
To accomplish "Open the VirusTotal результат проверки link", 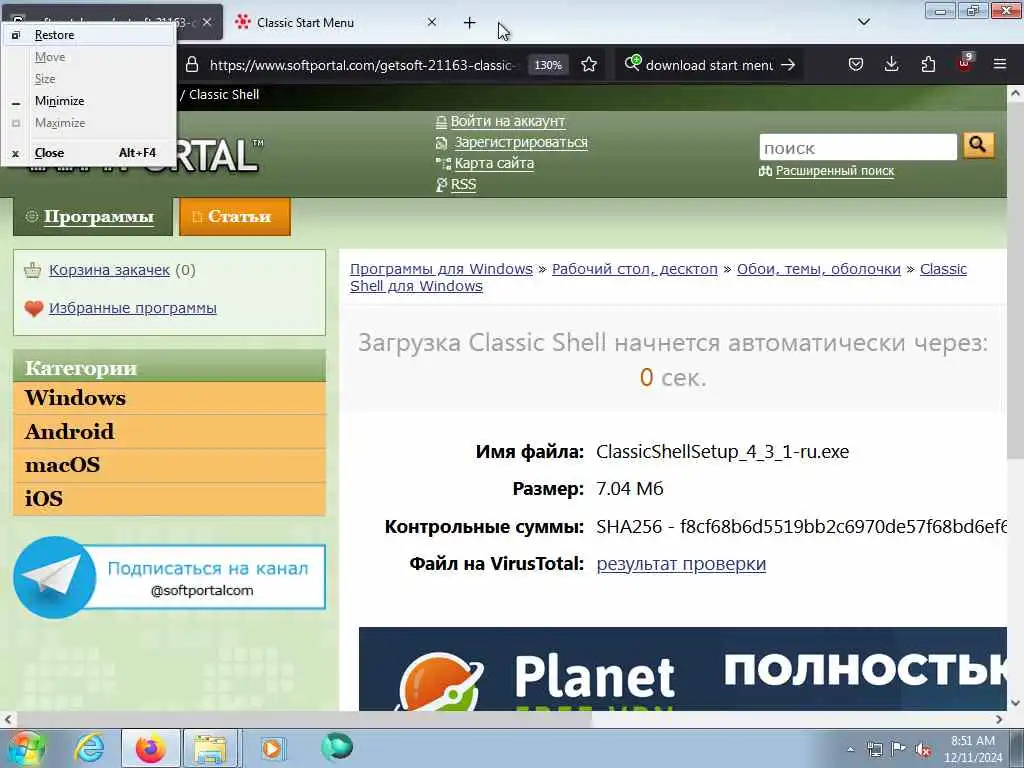I will click(681, 564).
